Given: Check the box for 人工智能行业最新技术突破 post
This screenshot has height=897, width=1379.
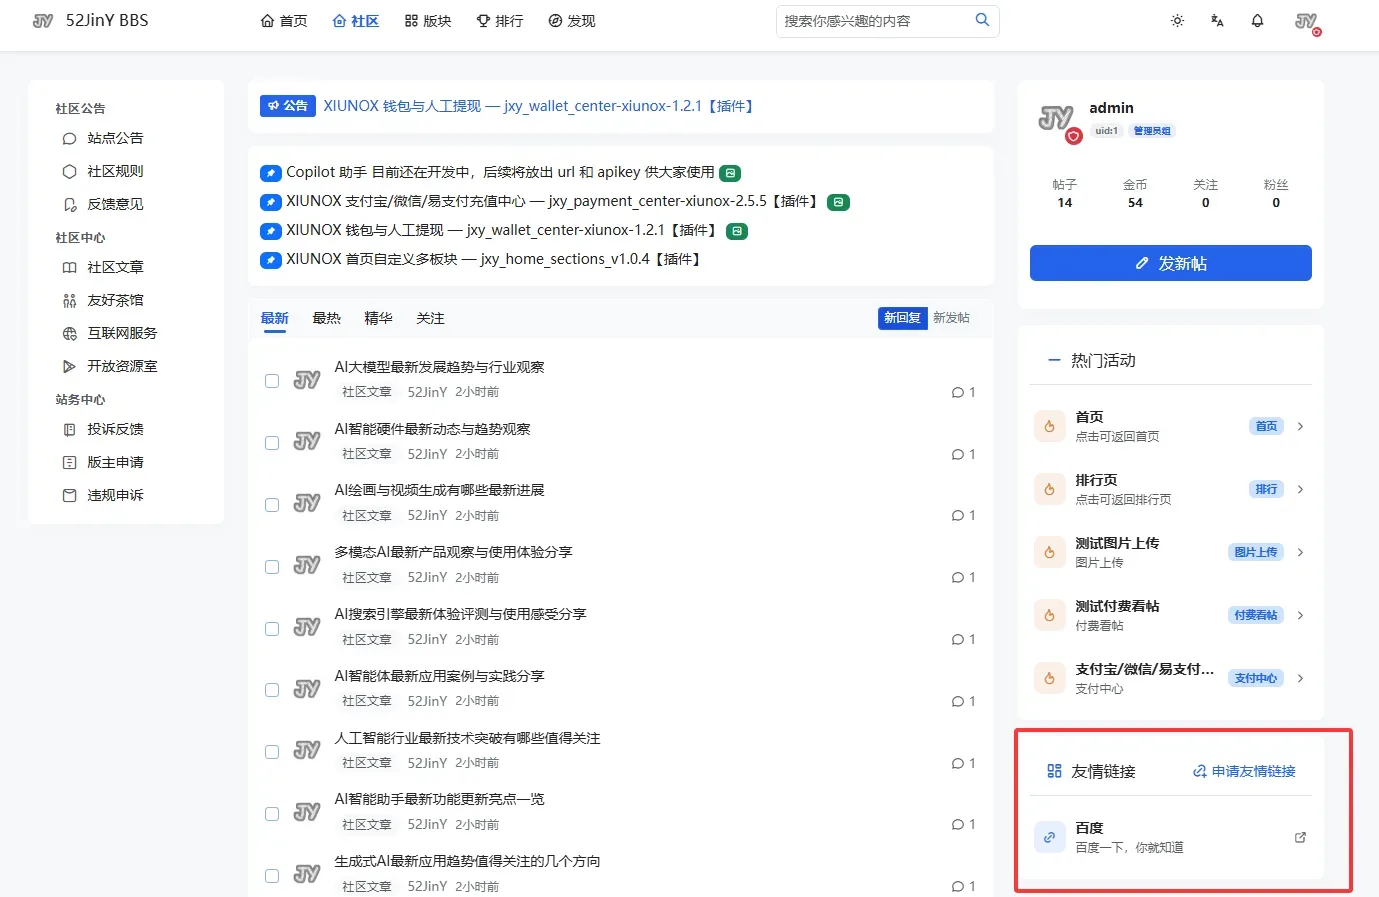Looking at the screenshot, I should (272, 751).
